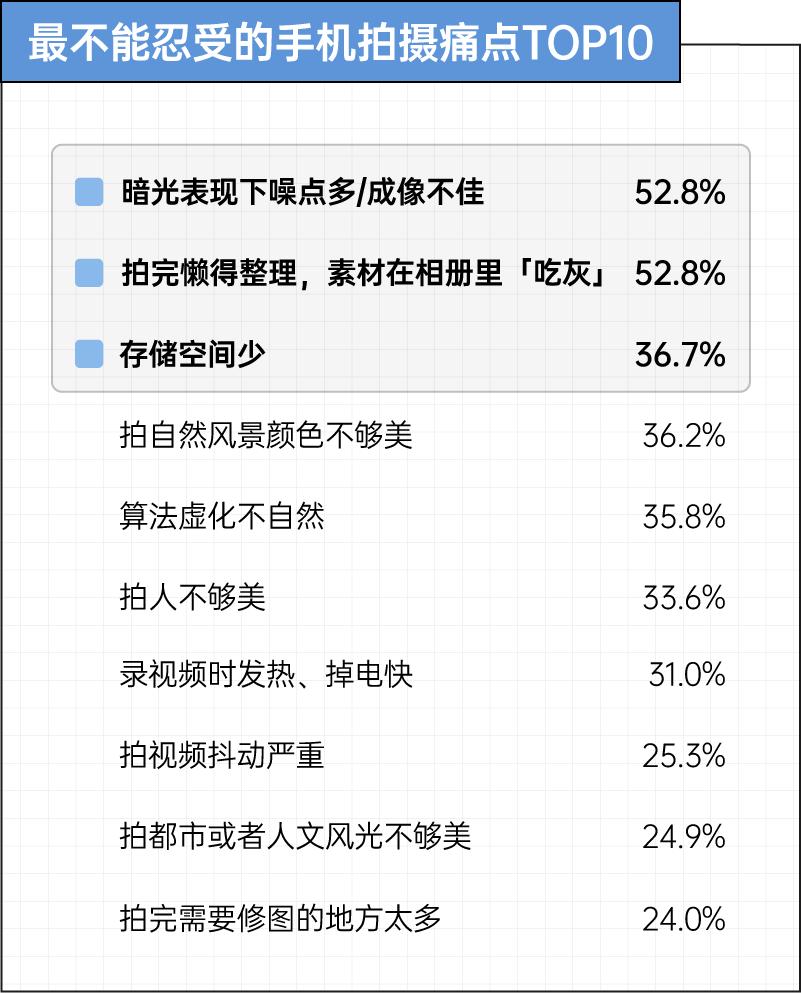Select the 存储空间少 label

click(193, 354)
